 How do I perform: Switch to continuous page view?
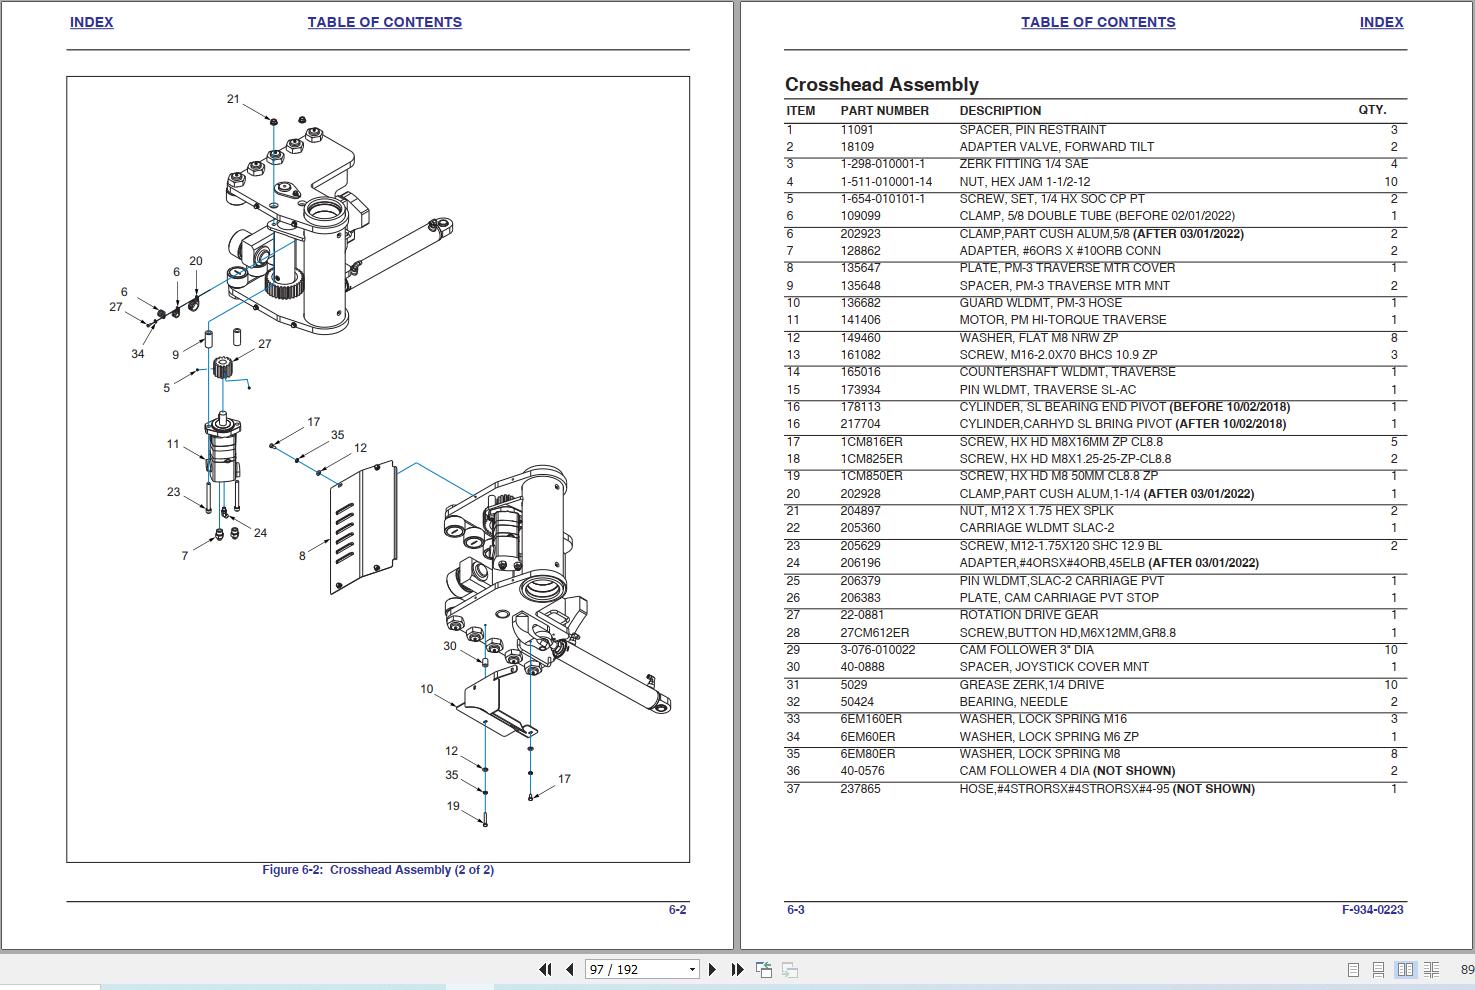[1378, 969]
